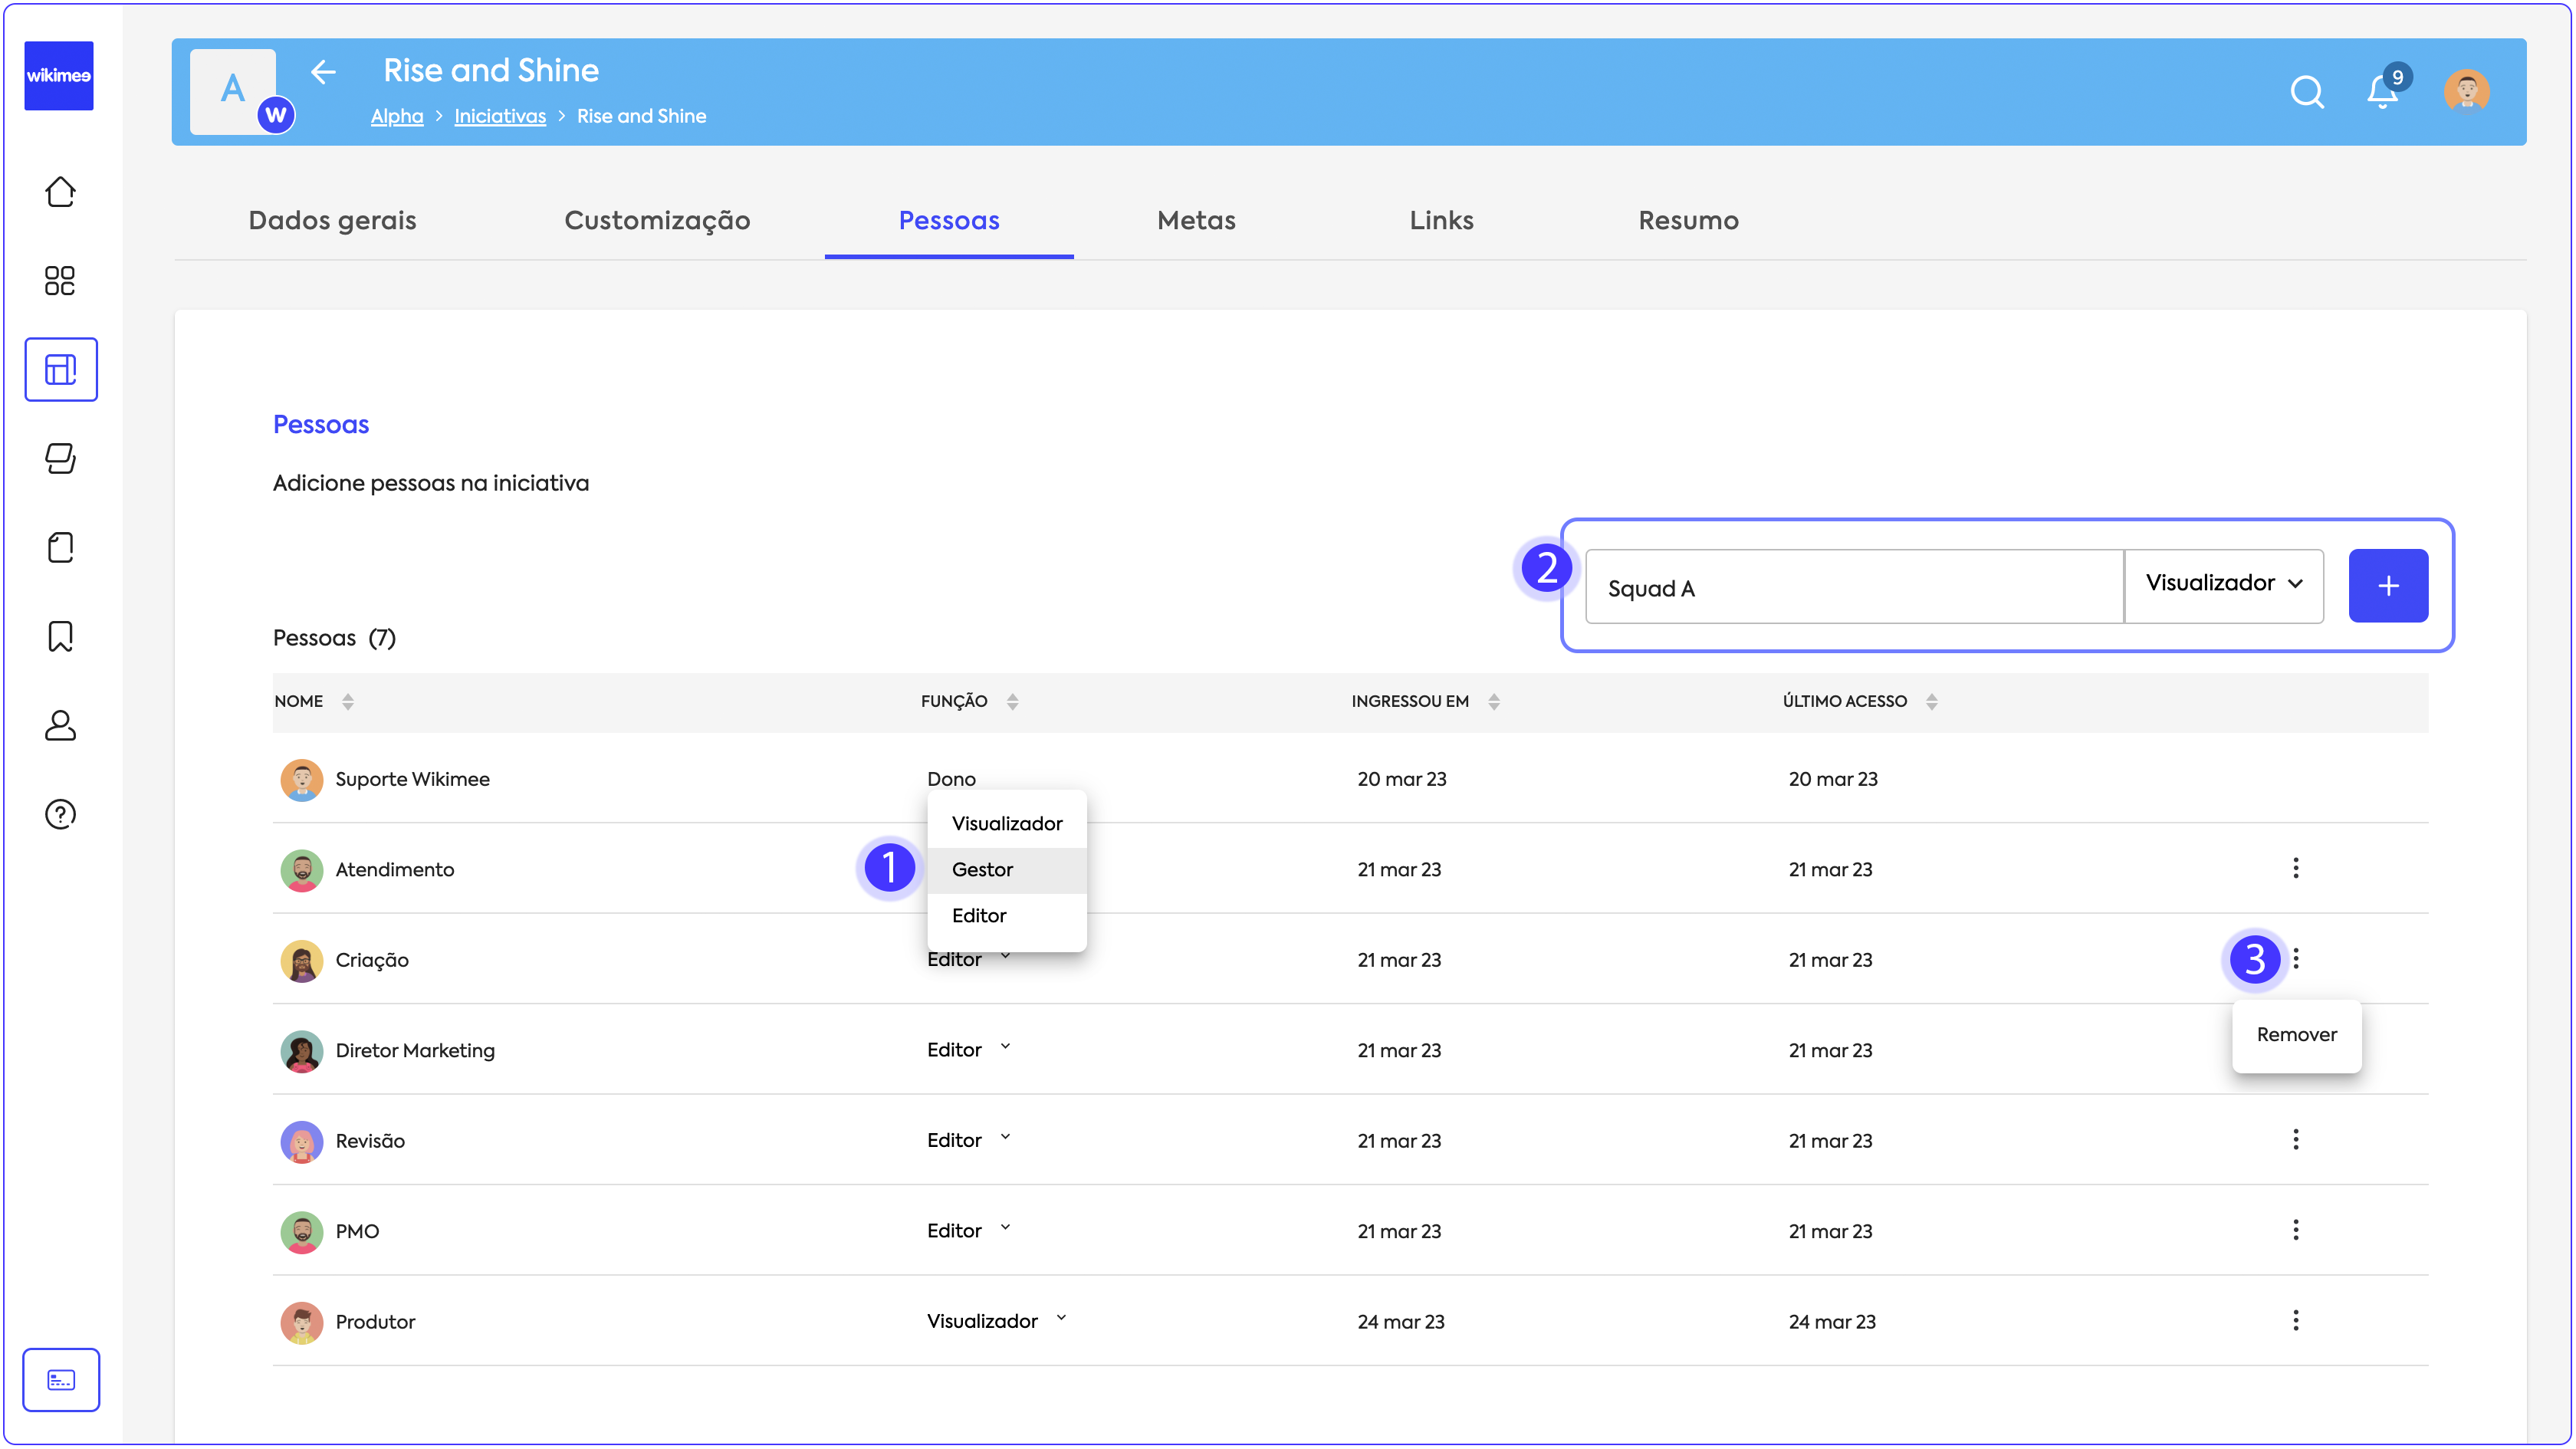This screenshot has height=1449, width=2576.
Task: Click the bookmark icon in sidebar
Action: click(60, 636)
